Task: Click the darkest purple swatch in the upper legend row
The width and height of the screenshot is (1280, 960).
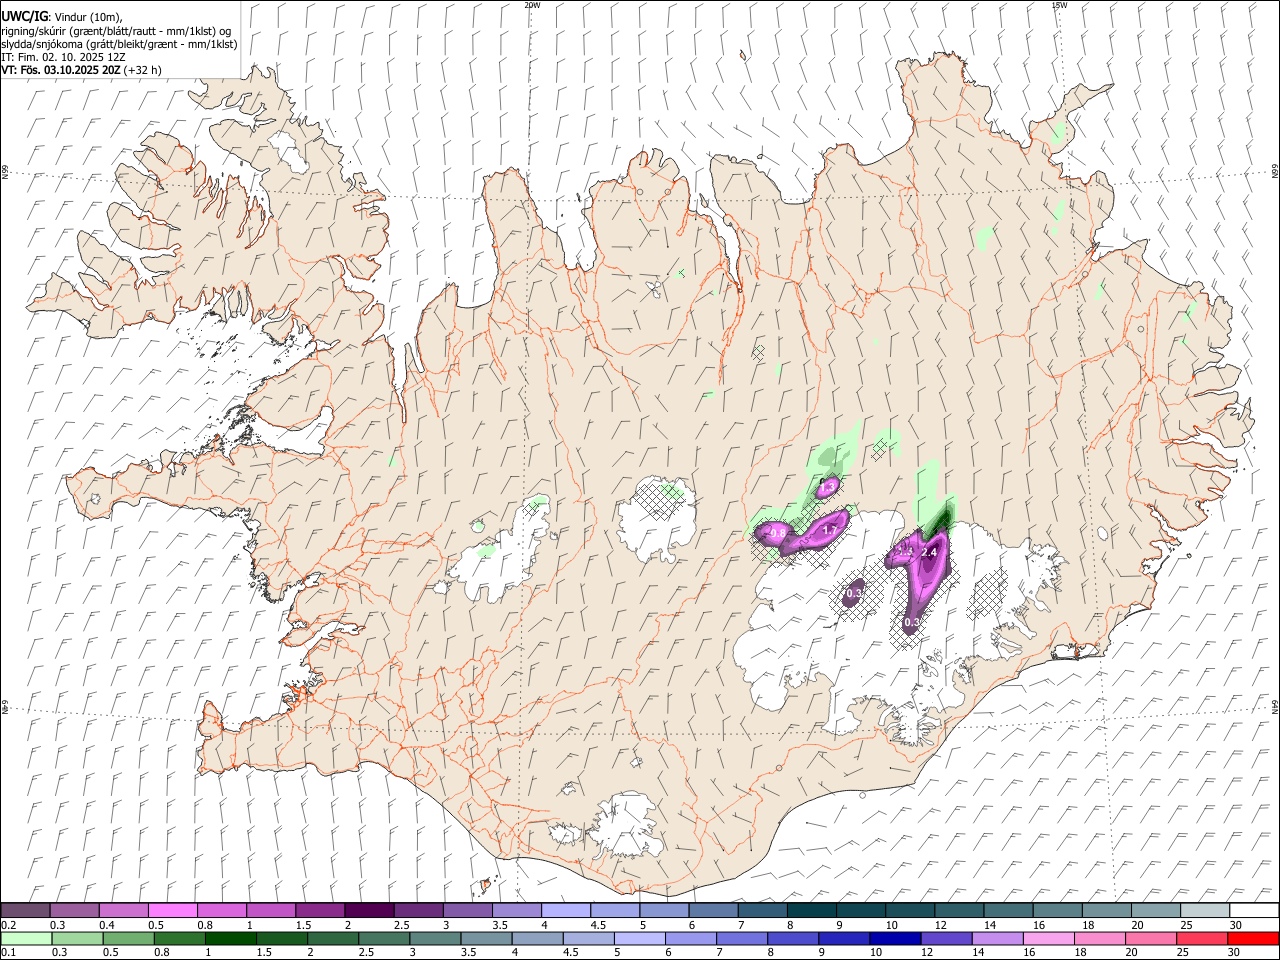Action: pyautogui.click(x=369, y=910)
